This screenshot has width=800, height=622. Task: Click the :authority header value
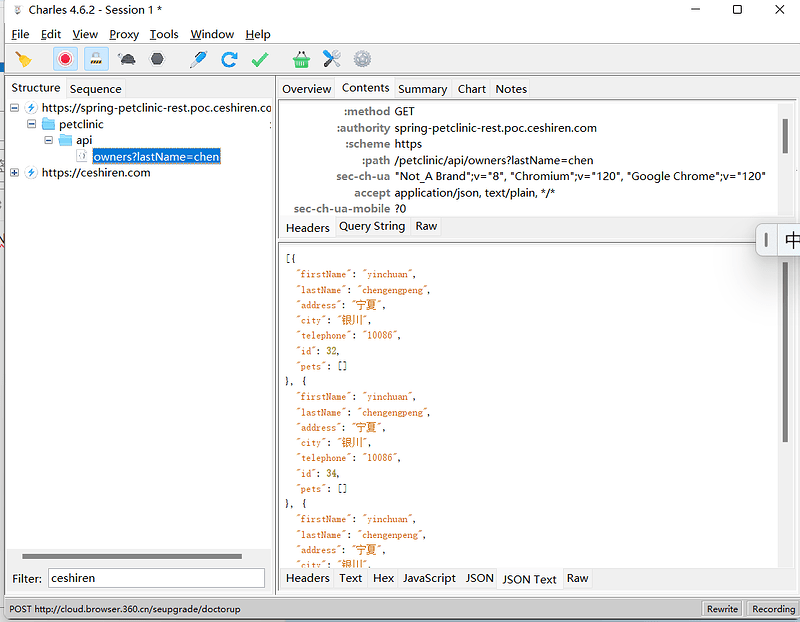(495, 128)
